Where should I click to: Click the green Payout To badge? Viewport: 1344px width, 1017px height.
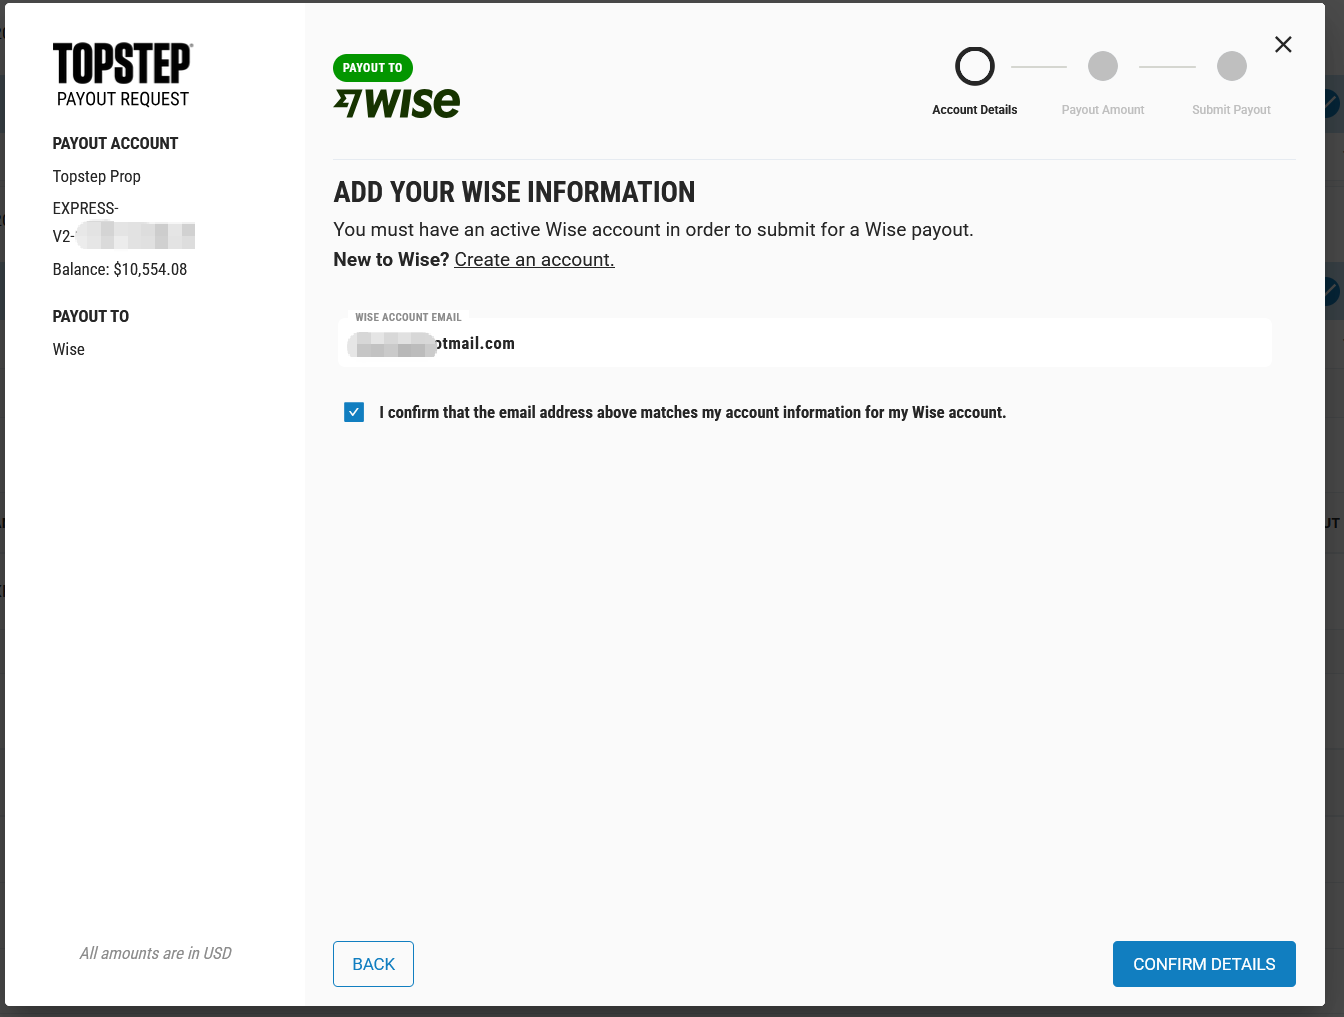(x=373, y=68)
